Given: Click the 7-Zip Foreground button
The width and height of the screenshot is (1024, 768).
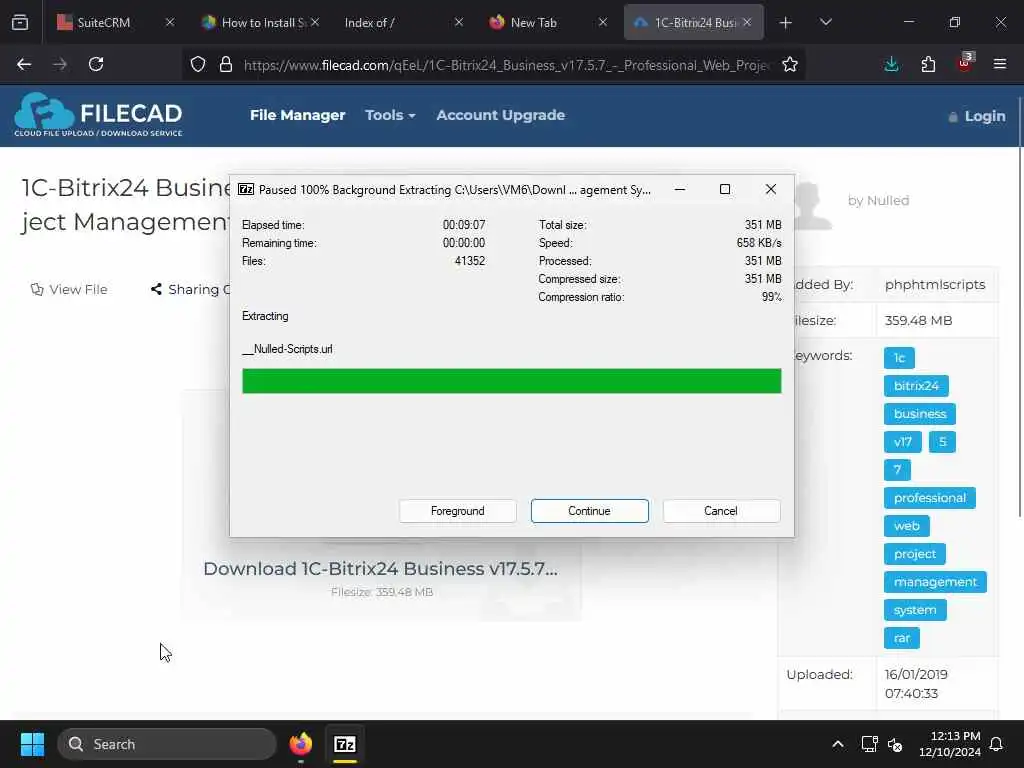Looking at the screenshot, I should point(458,511).
